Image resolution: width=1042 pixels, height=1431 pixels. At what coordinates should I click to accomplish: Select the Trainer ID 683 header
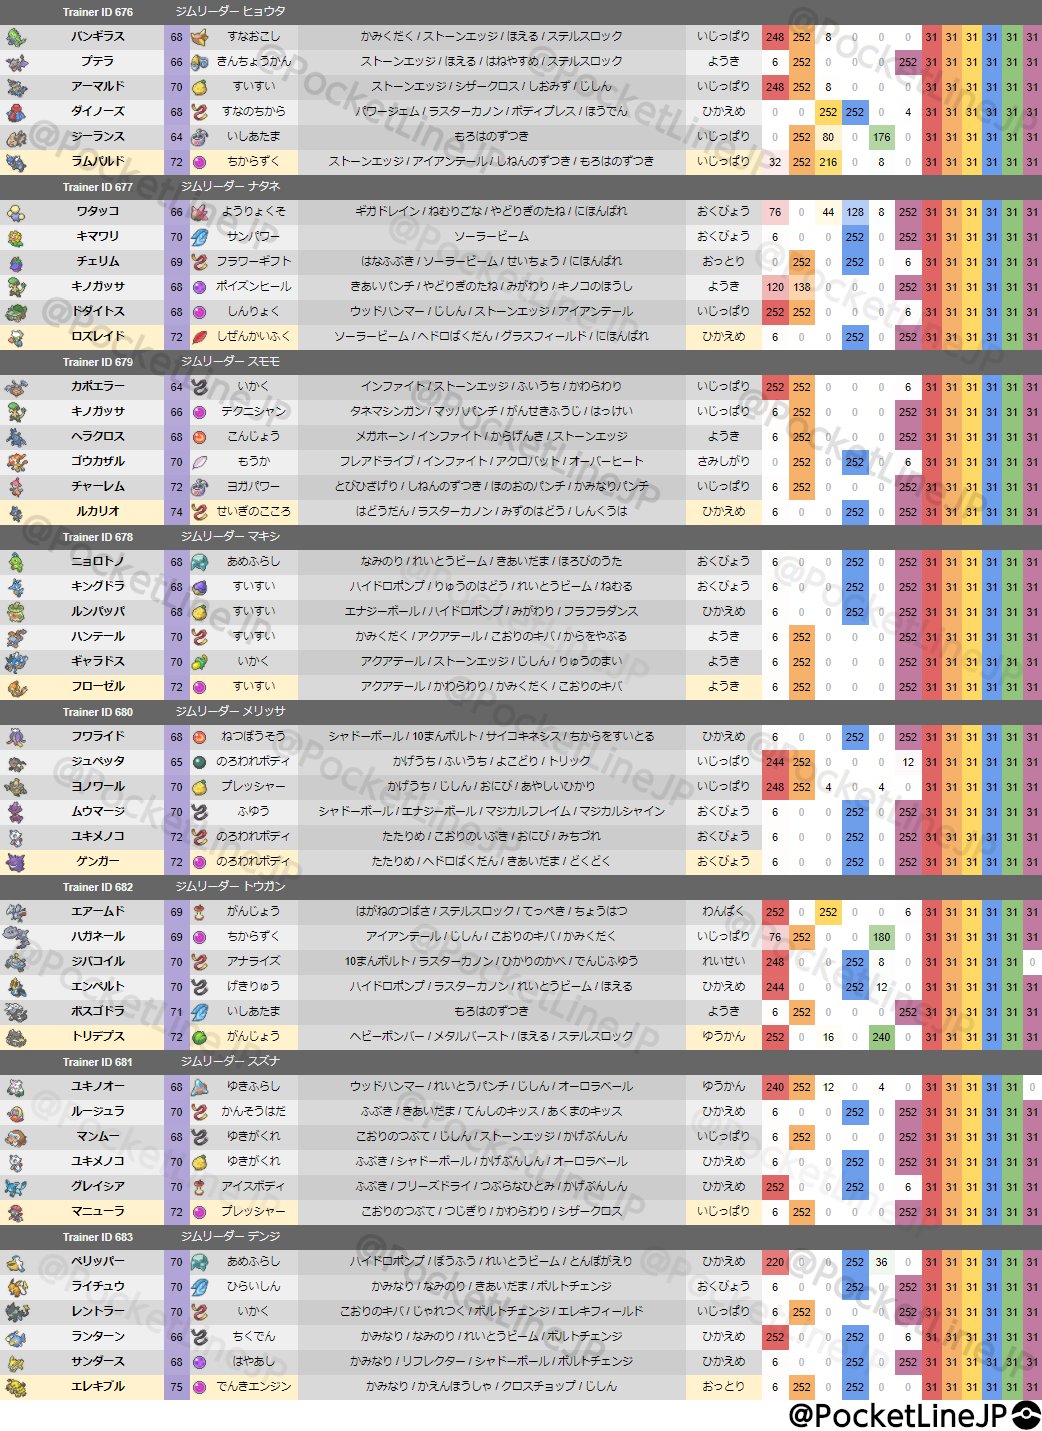tap(97, 1237)
